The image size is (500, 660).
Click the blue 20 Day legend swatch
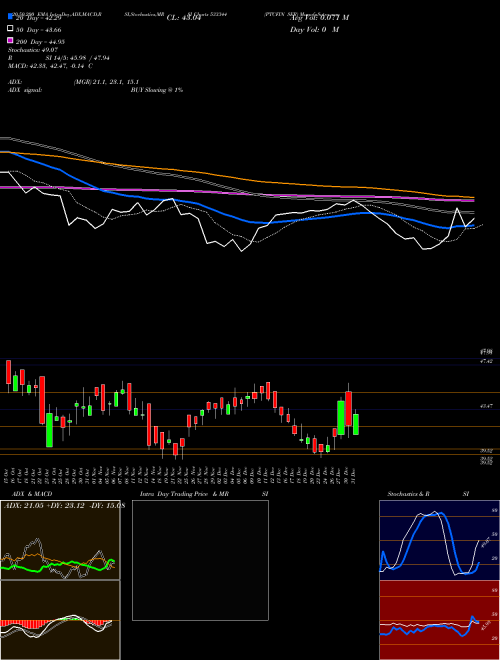pyautogui.click(x=10, y=16)
